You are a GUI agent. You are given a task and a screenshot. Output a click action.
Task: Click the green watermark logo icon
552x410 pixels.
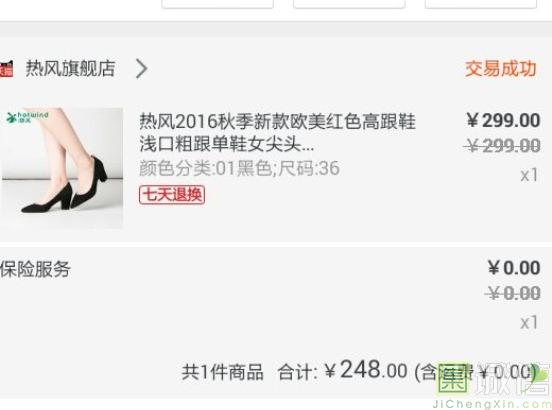click(x=453, y=378)
